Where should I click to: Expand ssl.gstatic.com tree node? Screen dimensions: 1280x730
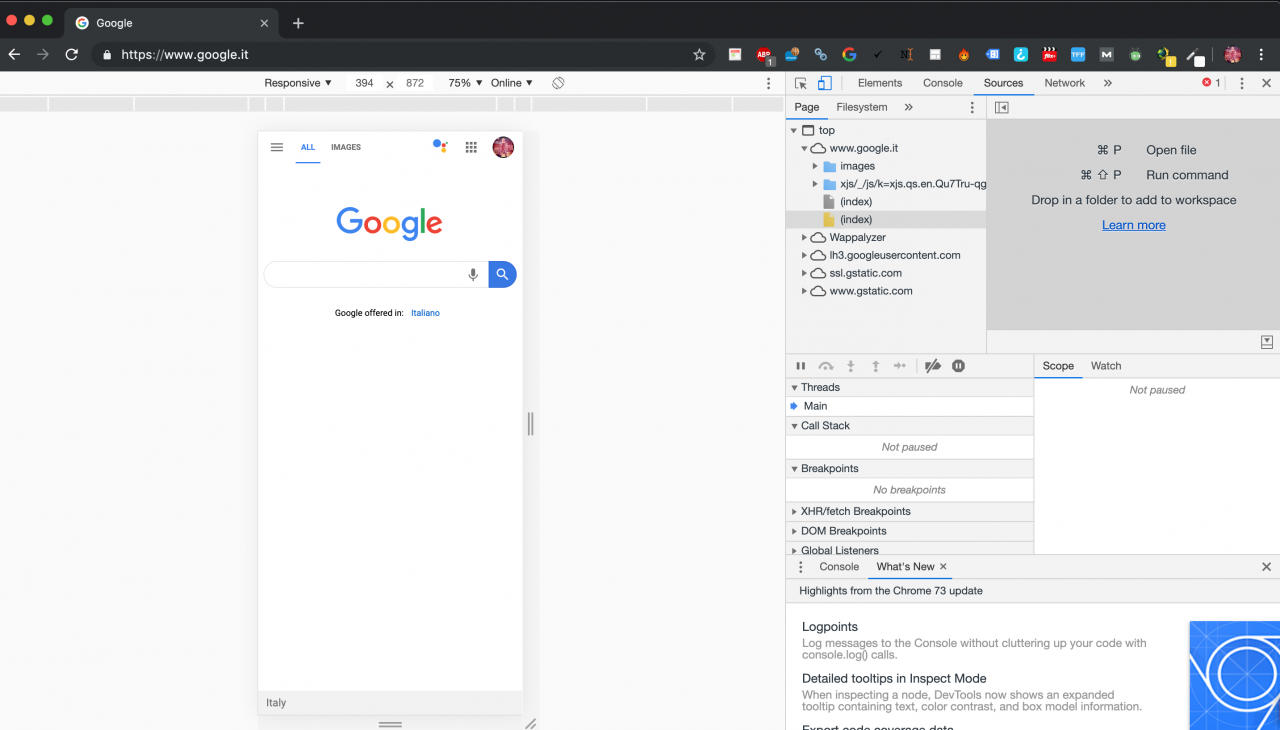[804, 273]
